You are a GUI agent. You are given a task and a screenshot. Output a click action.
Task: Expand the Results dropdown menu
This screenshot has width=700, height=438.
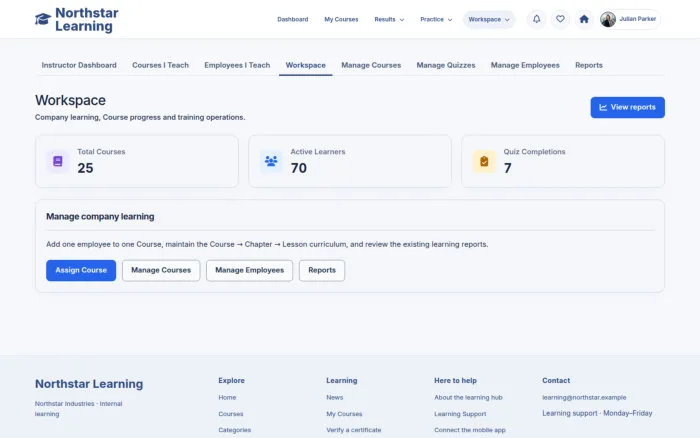tap(389, 20)
